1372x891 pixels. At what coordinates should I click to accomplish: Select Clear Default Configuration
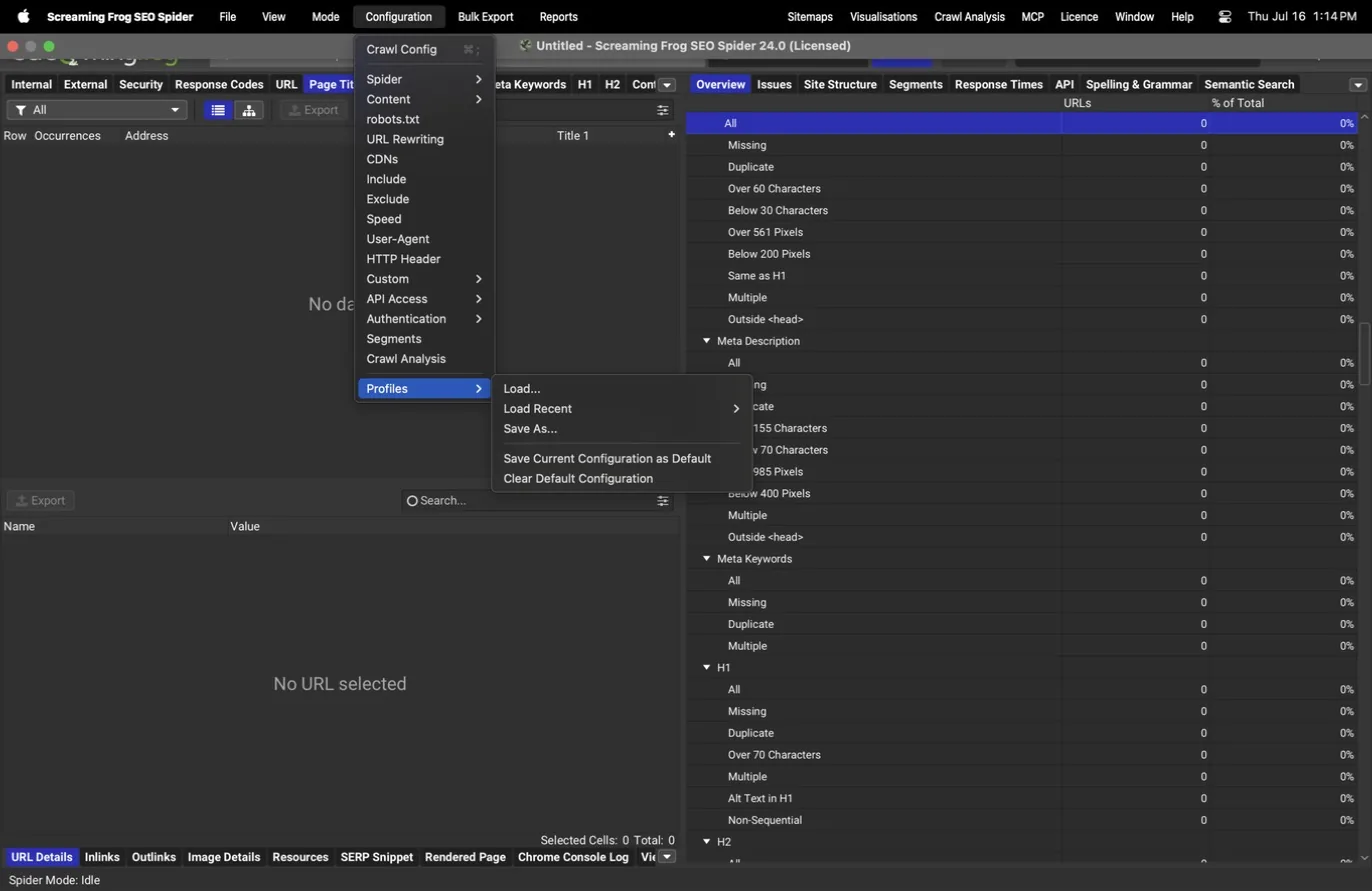[621, 478]
